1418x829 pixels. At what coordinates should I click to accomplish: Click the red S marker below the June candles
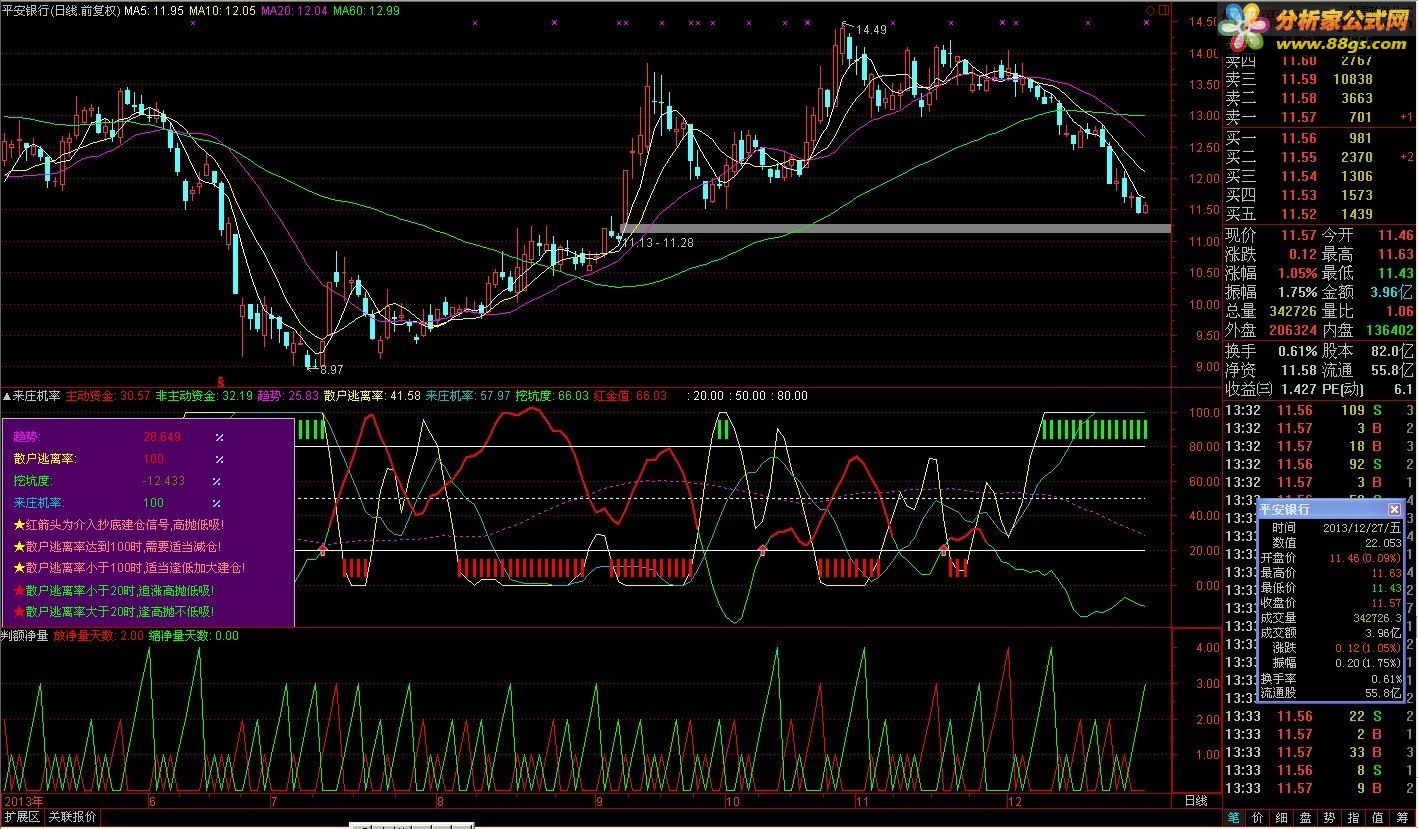[x=220, y=383]
